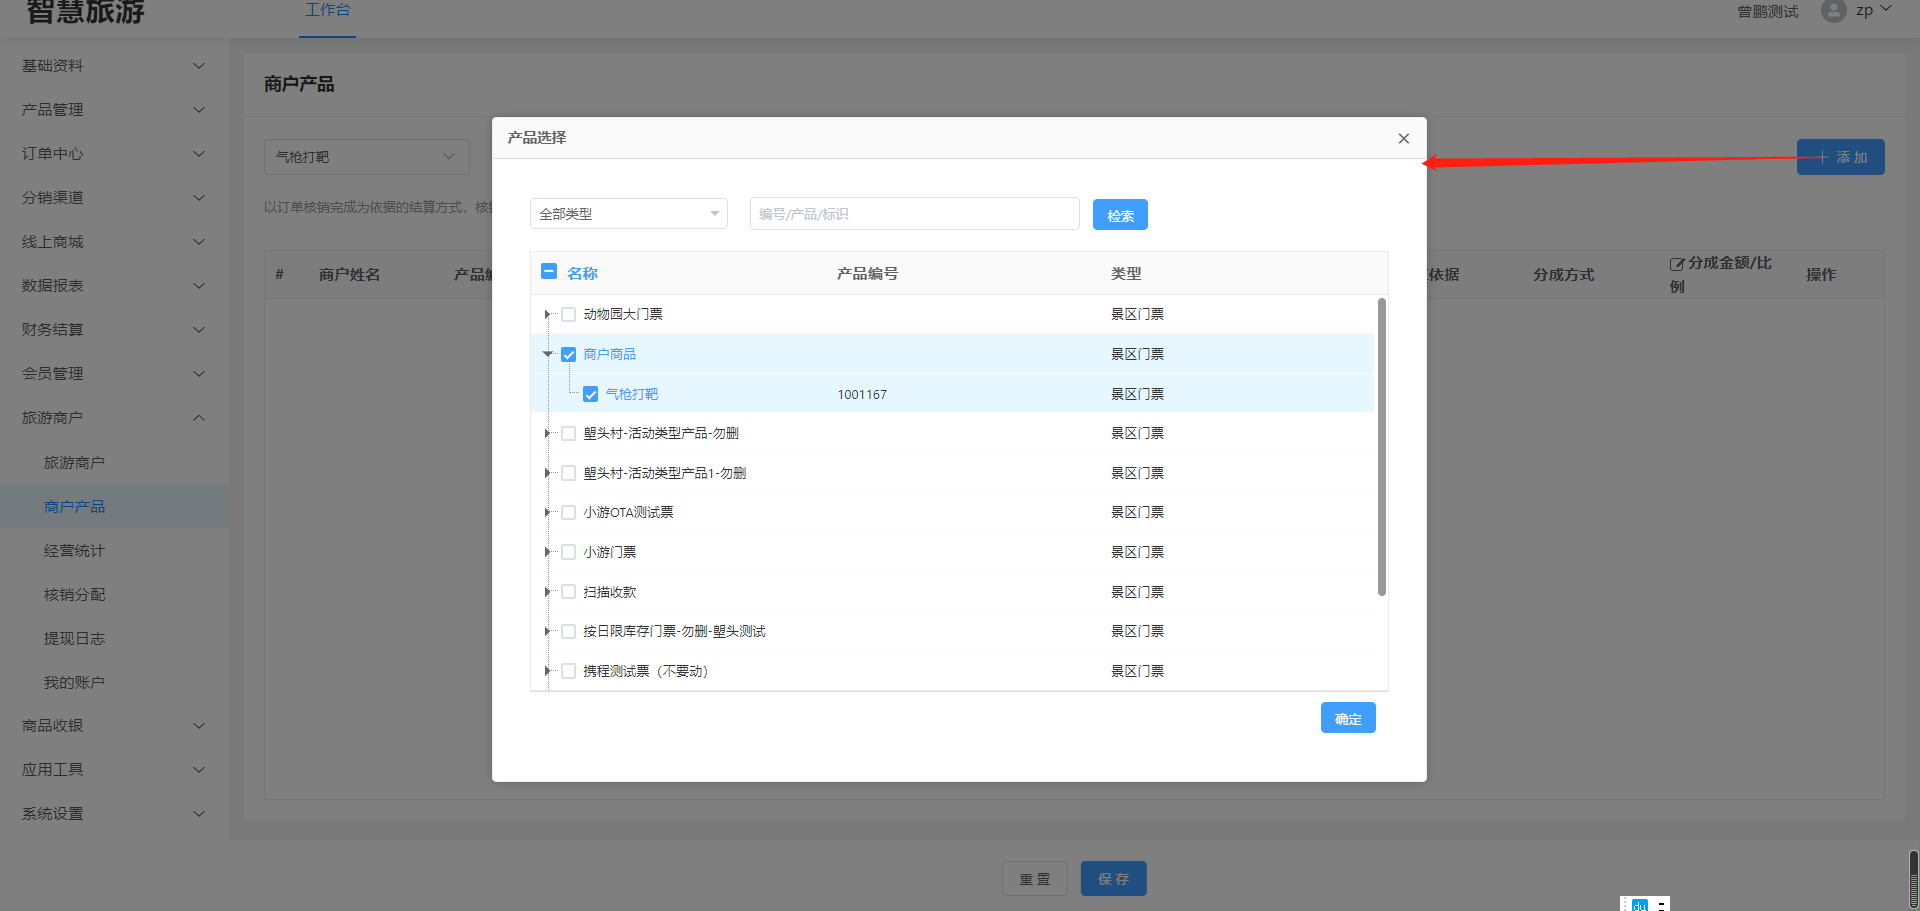Expand the 动物园大门票 tree arrow
Screen dimensions: 1920x911
(547, 315)
